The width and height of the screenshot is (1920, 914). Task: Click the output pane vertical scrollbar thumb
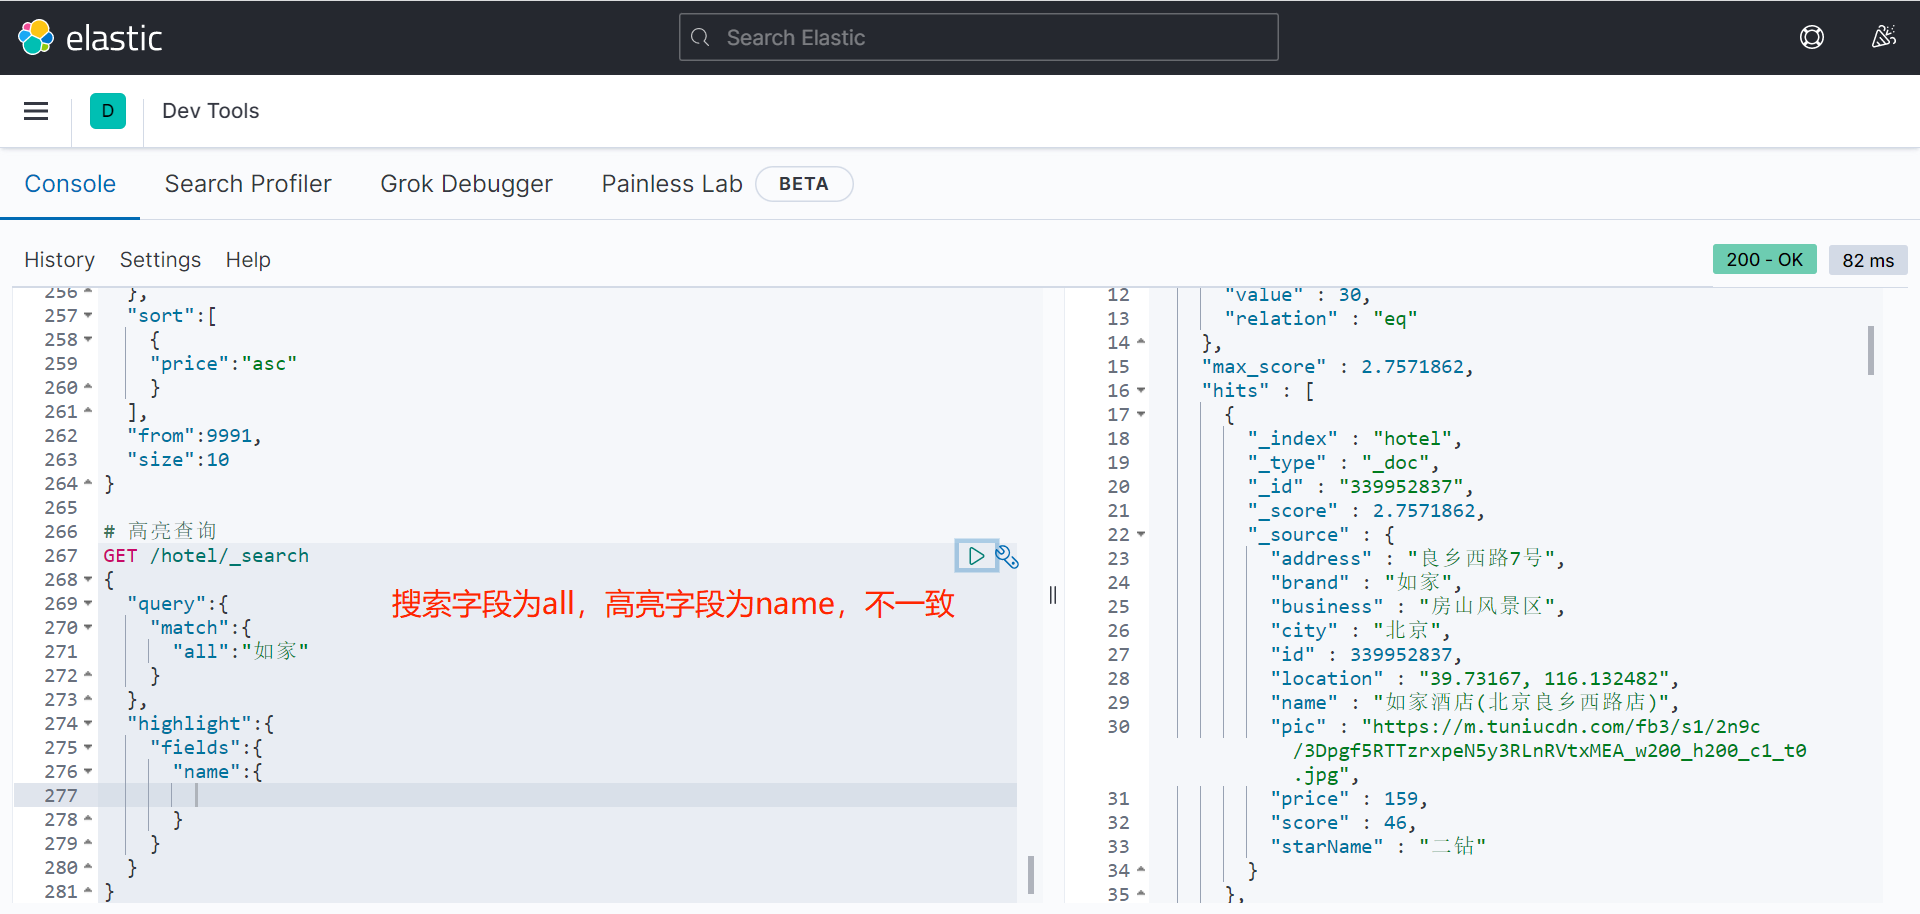tap(1870, 350)
